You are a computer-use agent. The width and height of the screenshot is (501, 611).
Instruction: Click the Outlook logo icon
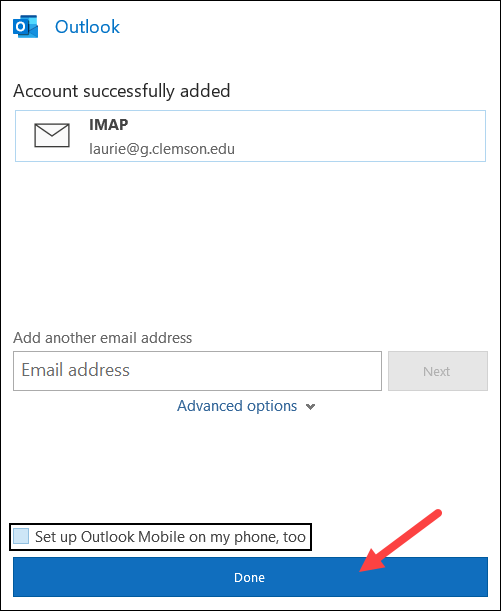click(x=25, y=27)
